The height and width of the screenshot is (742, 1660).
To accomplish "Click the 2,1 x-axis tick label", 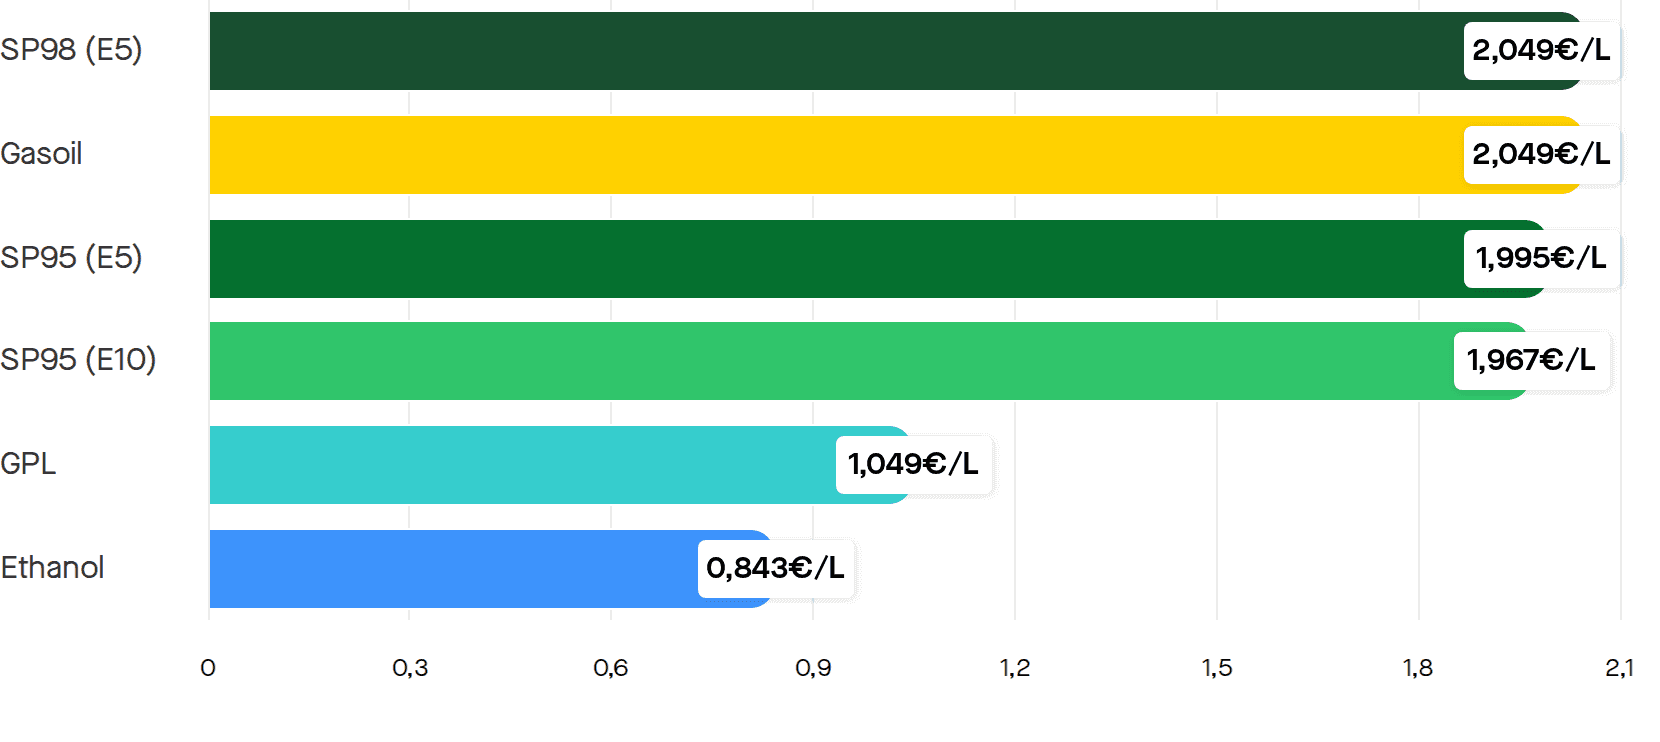I will pyautogui.click(x=1619, y=668).
